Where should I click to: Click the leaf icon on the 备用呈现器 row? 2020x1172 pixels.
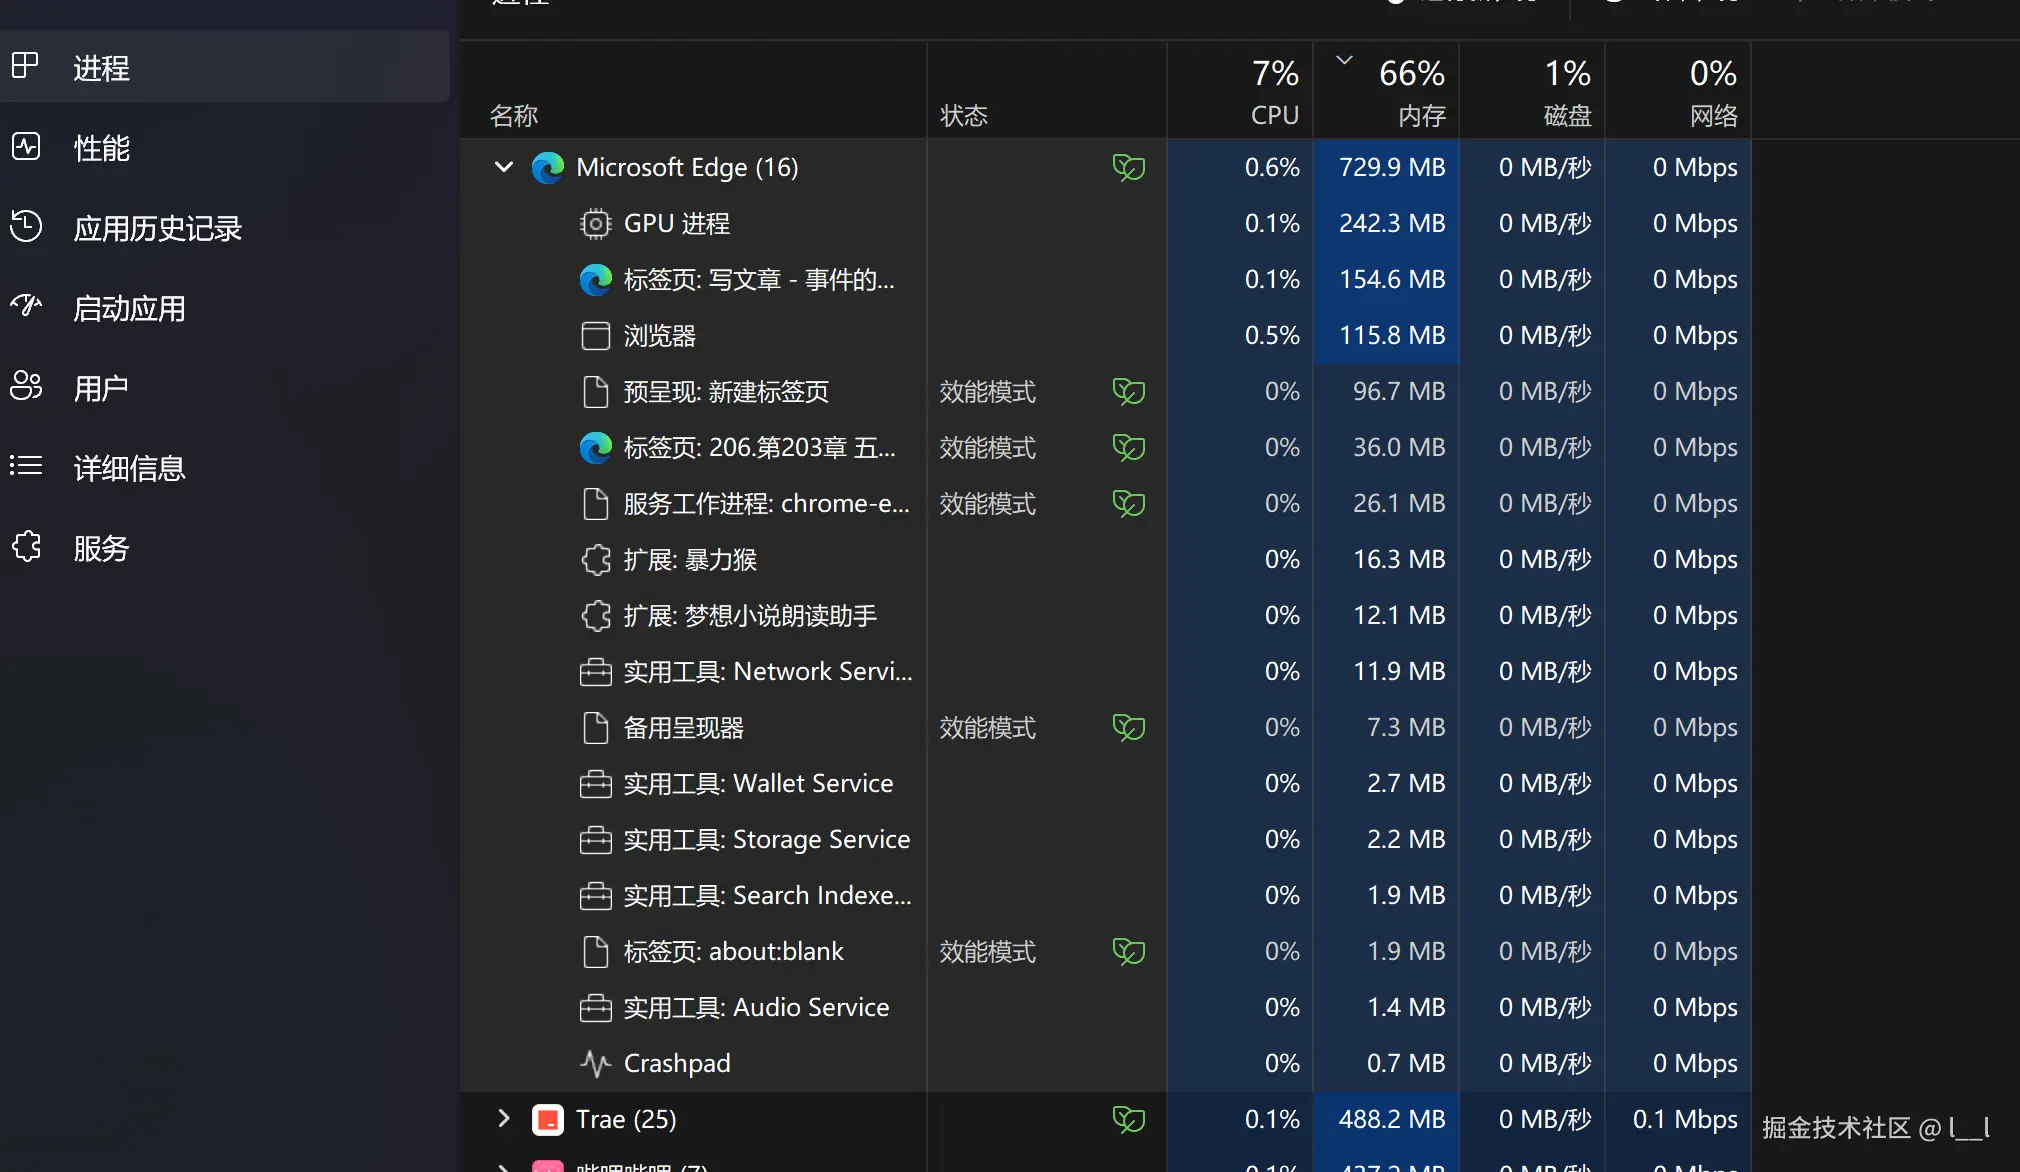point(1127,727)
